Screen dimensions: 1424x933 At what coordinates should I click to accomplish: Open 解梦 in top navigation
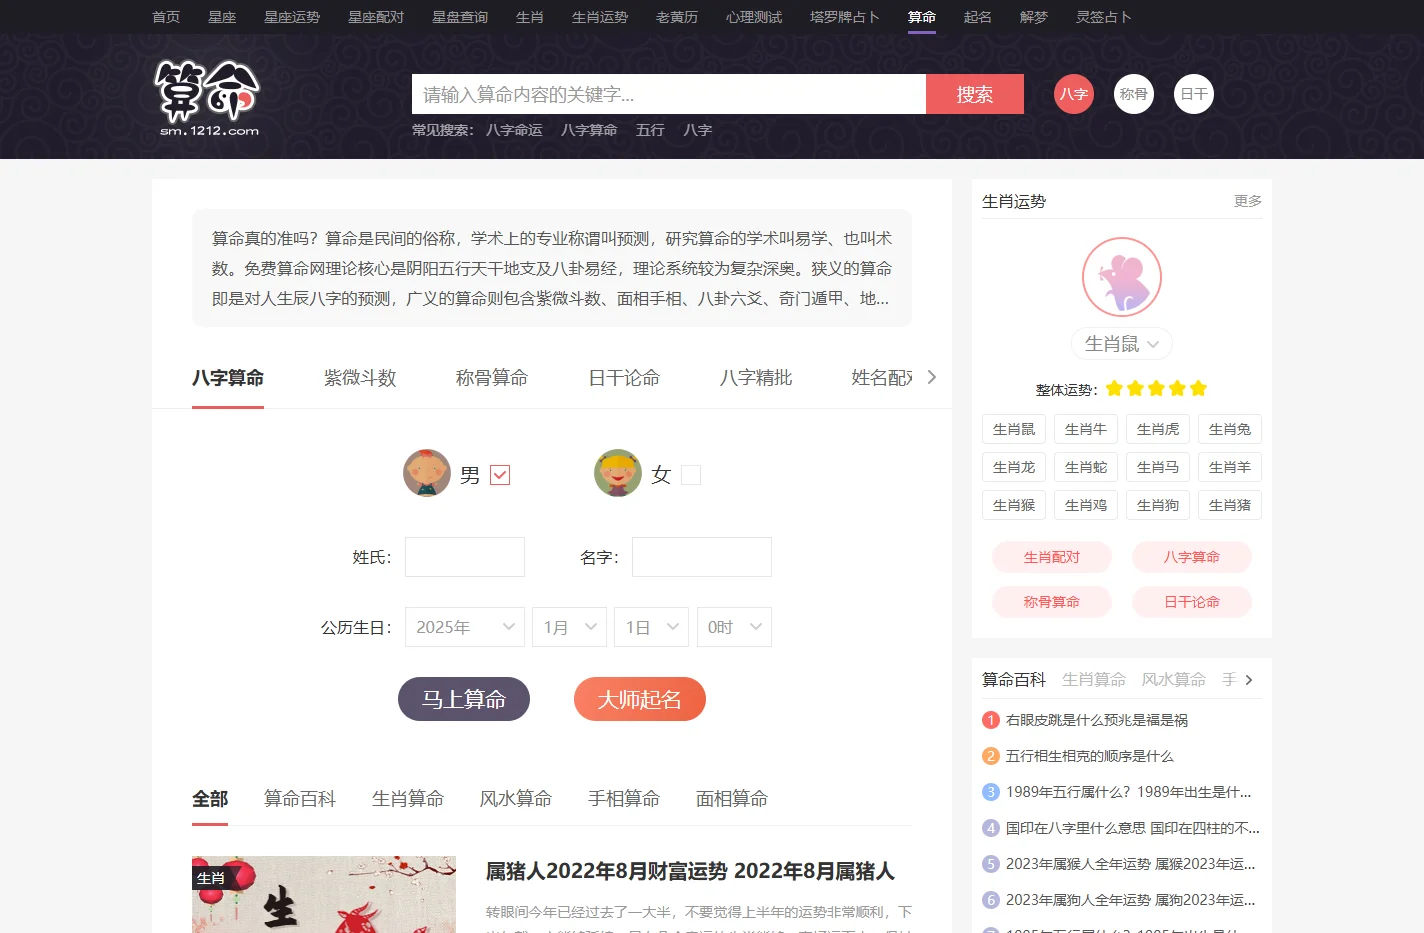click(1034, 17)
